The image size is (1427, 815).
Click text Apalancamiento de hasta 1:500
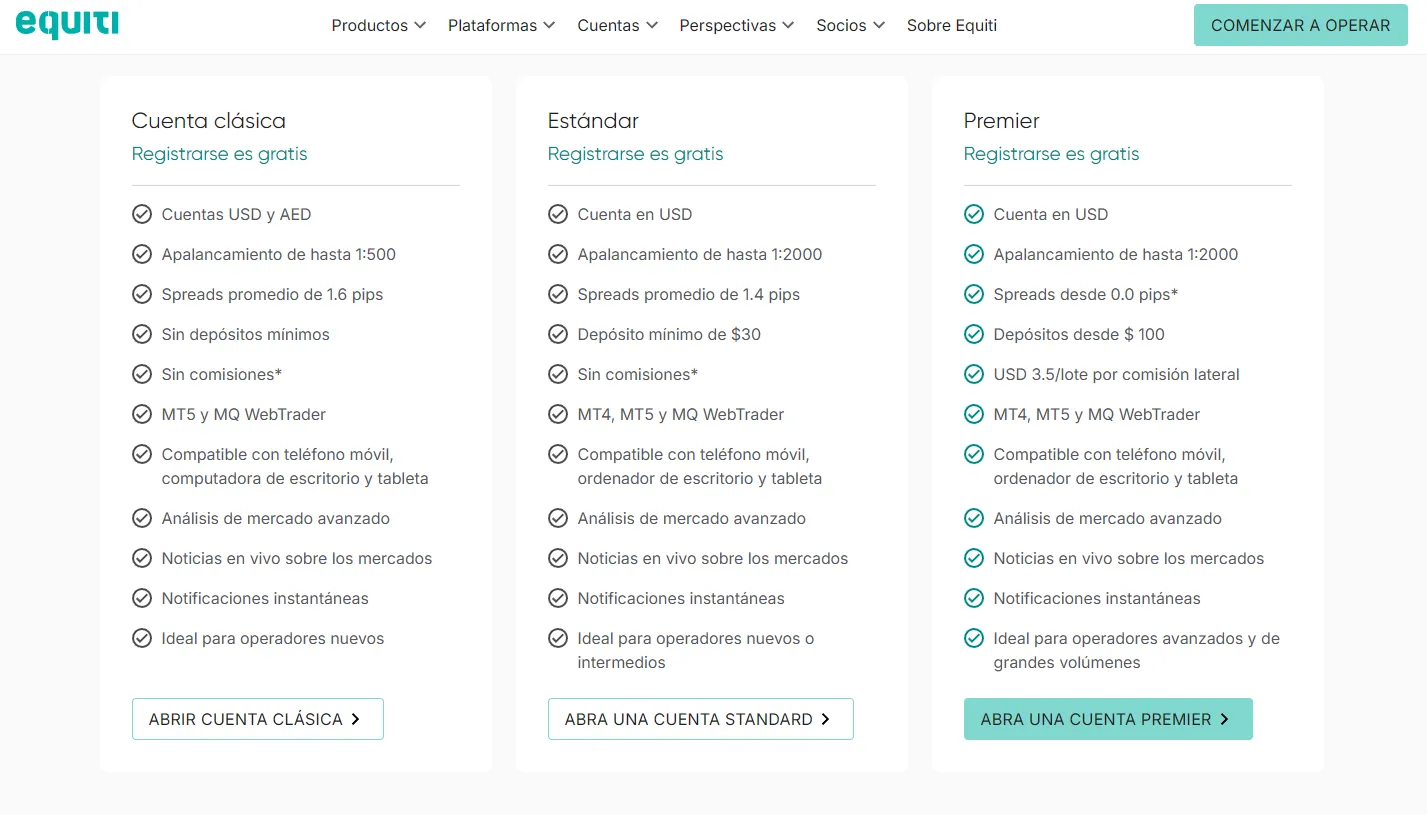tap(279, 254)
